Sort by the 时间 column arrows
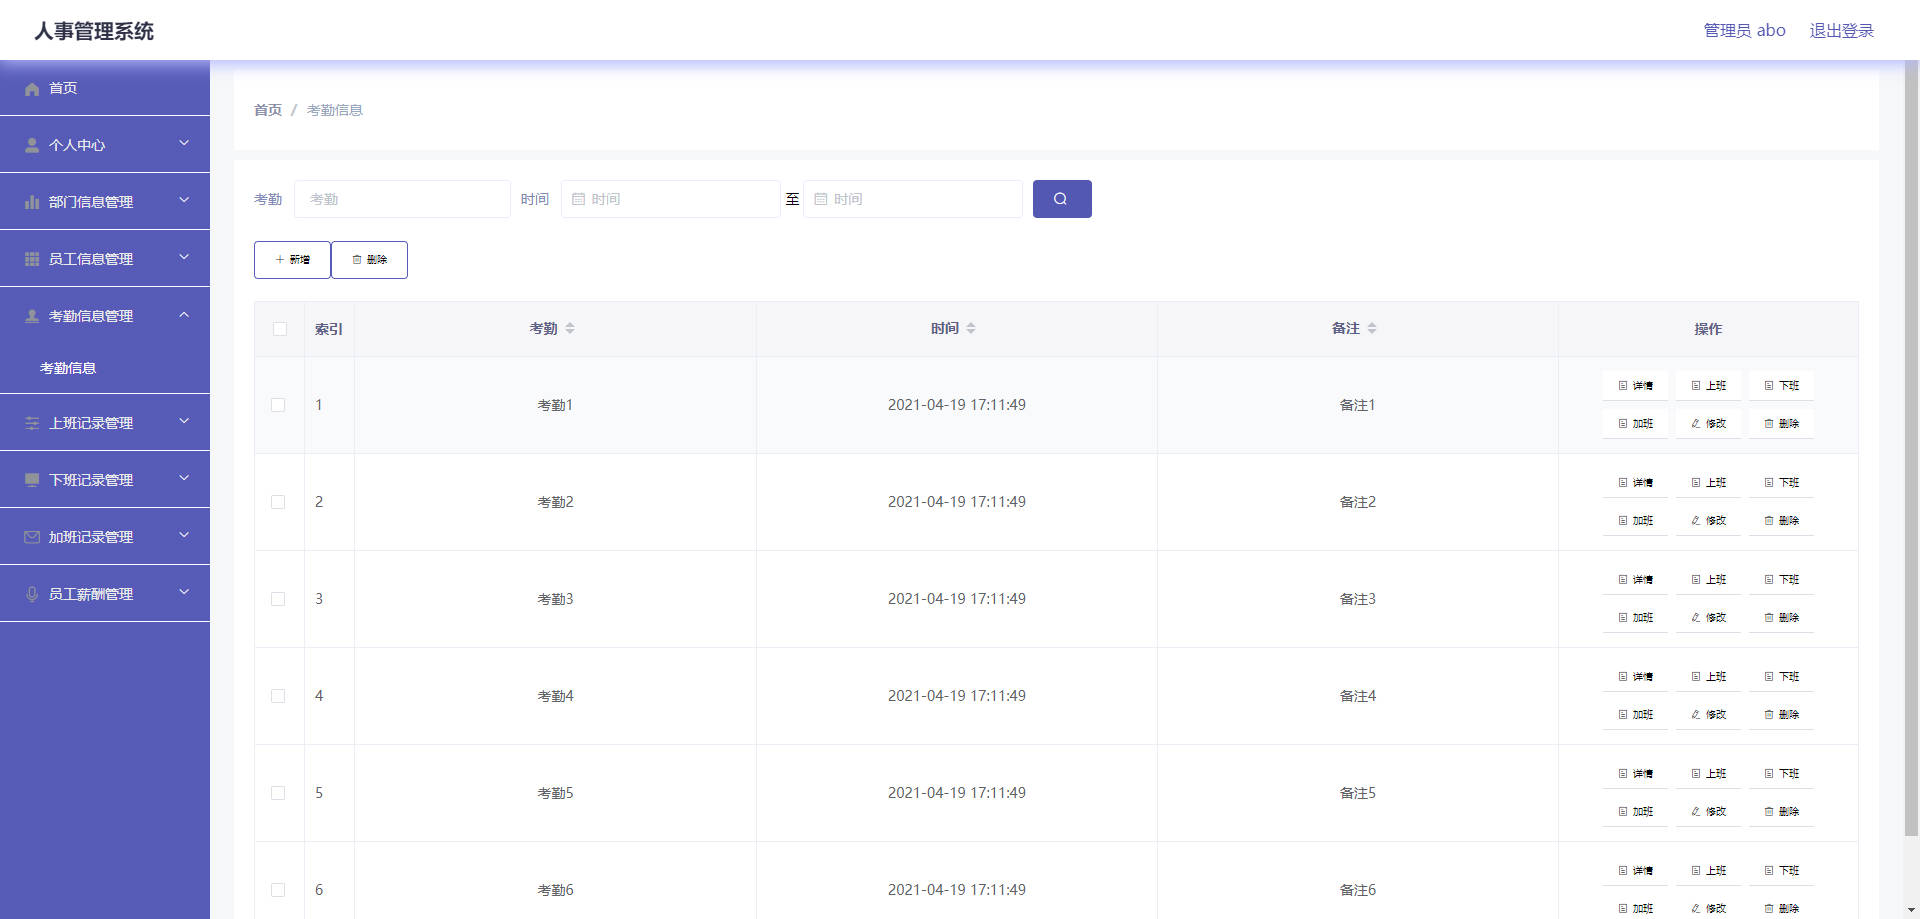Viewport: 1920px width, 919px height. tap(971, 328)
